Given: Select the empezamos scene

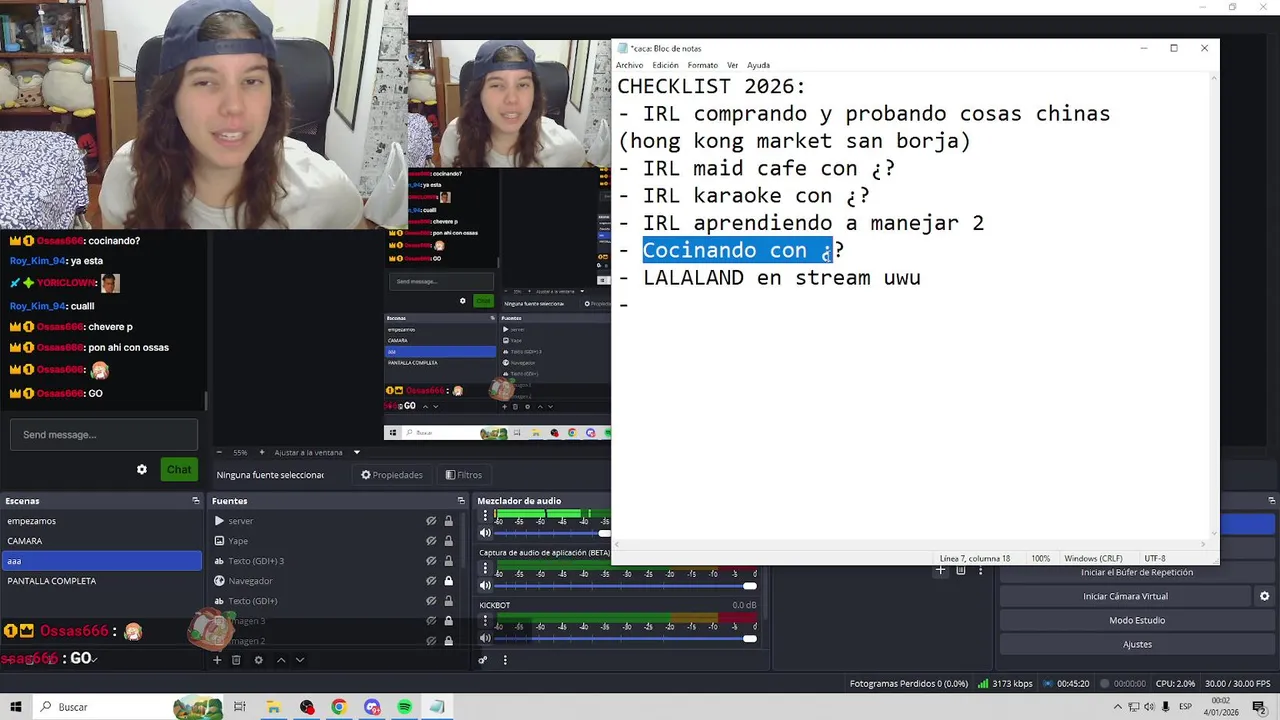Looking at the screenshot, I should tap(101, 521).
